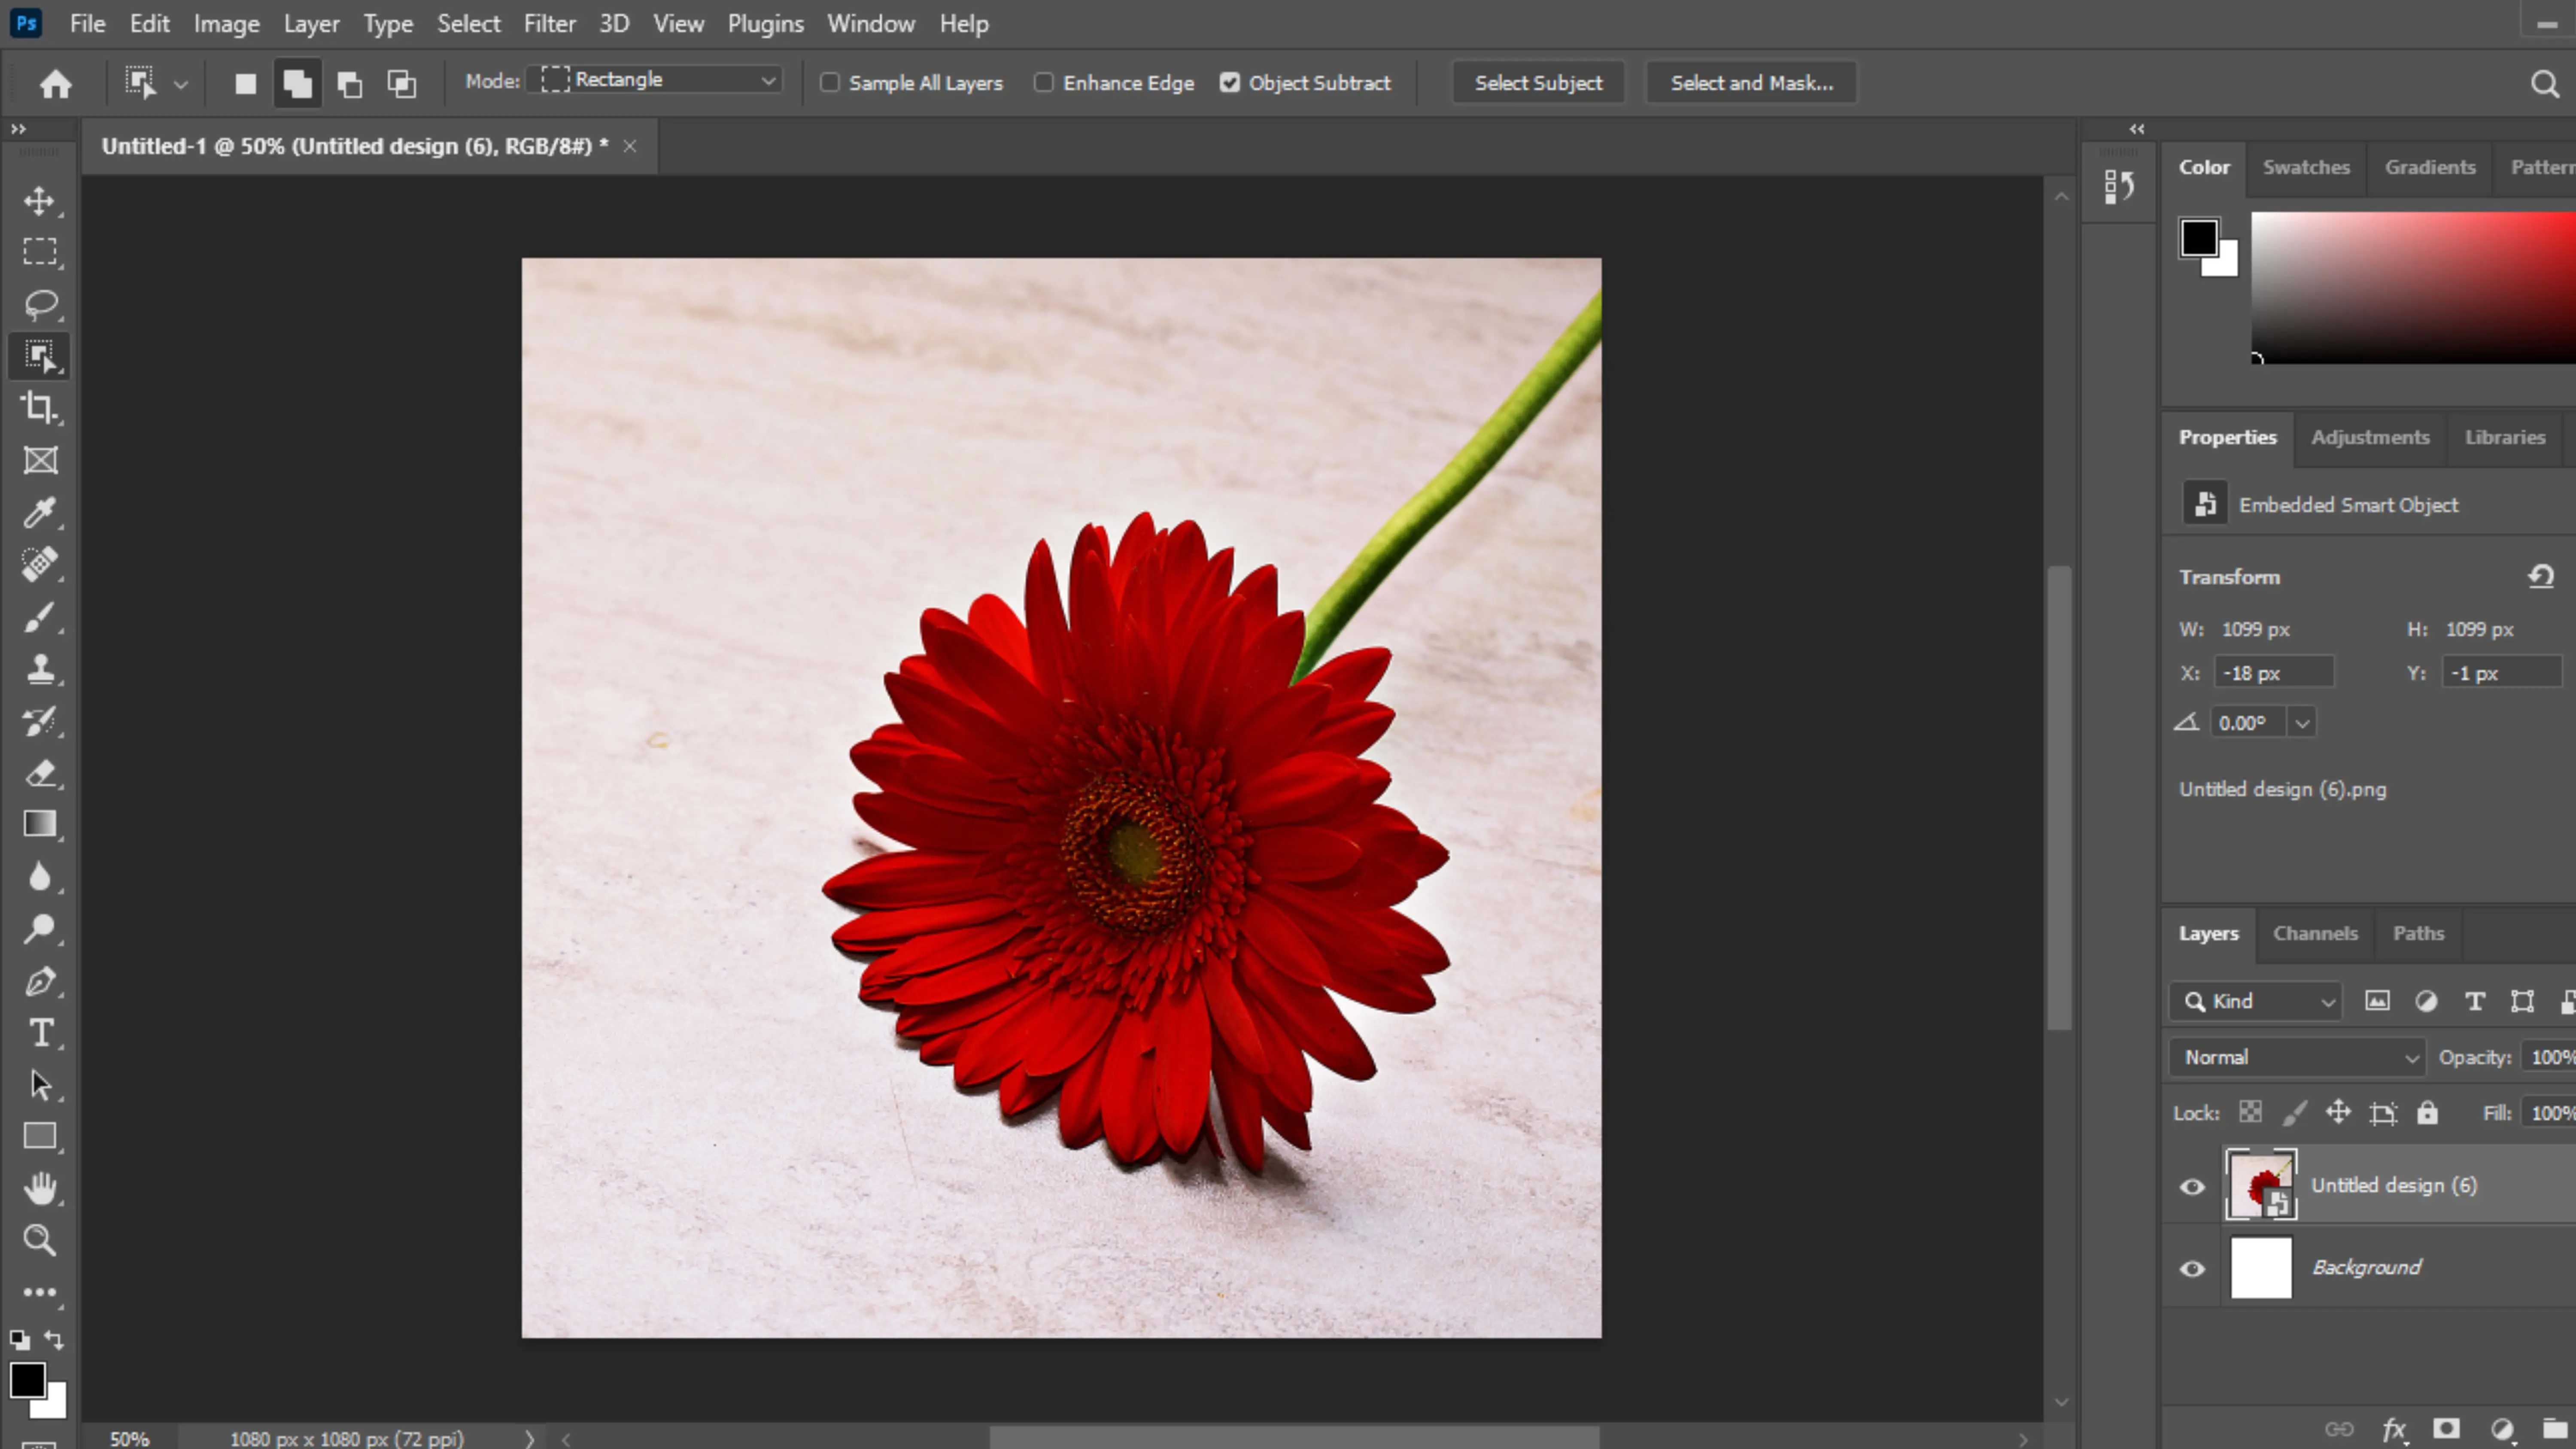The image size is (2576, 1449).
Task: Switch to the Swatches tab
Action: coord(2306,167)
